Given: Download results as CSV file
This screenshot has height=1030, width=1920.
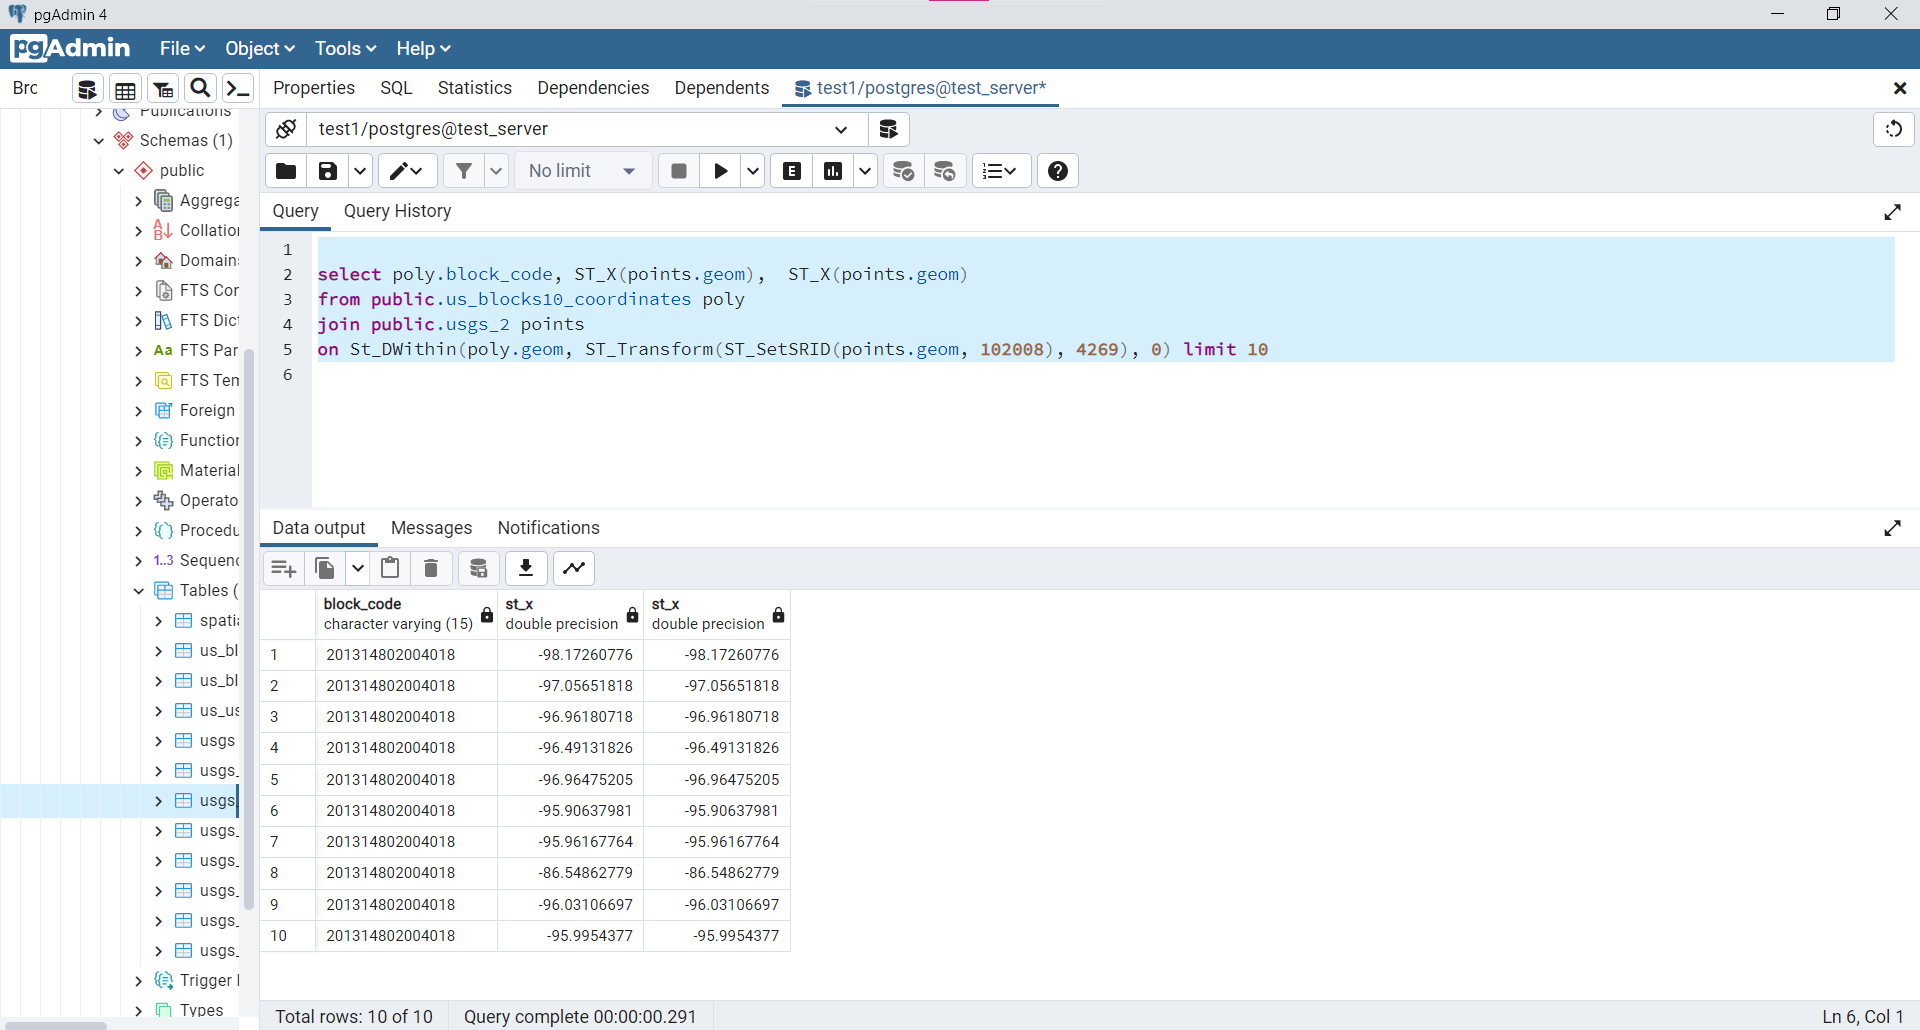Looking at the screenshot, I should click(x=526, y=569).
